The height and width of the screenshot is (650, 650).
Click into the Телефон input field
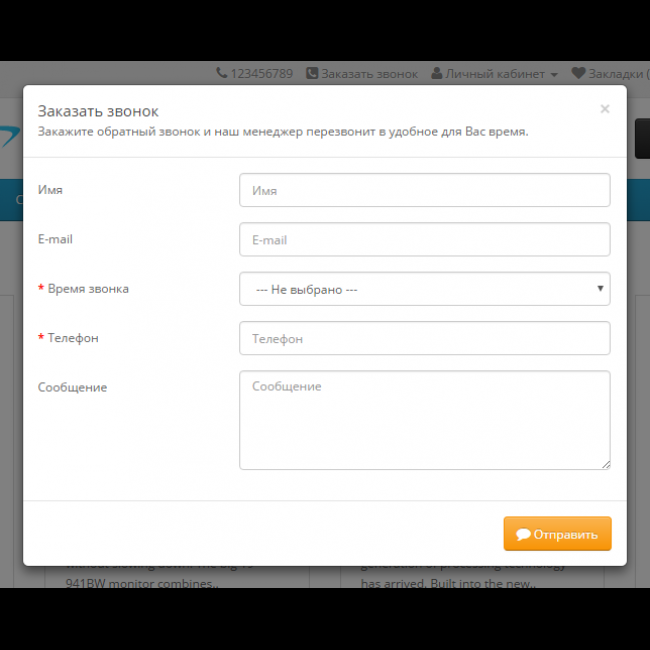click(424, 339)
